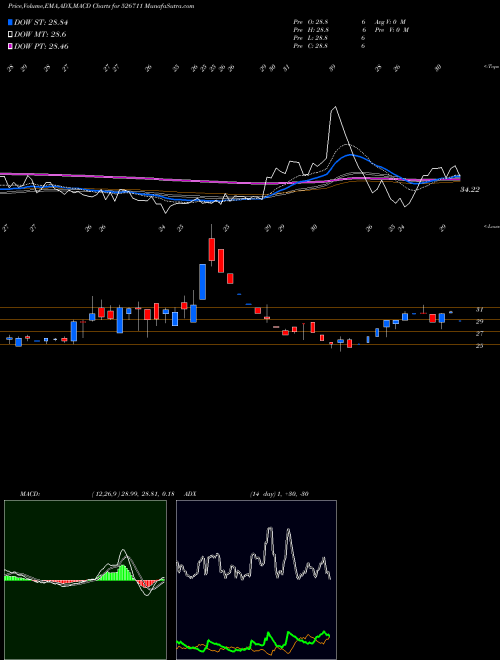Click the 34.22 price label beside EMA lines
Viewport: 500px width, 660px height.
click(470, 190)
